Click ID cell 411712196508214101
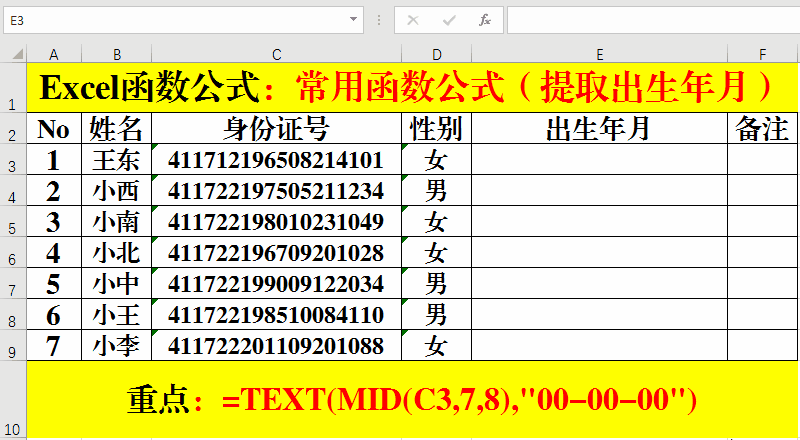The width and height of the screenshot is (800, 440). pos(277,159)
